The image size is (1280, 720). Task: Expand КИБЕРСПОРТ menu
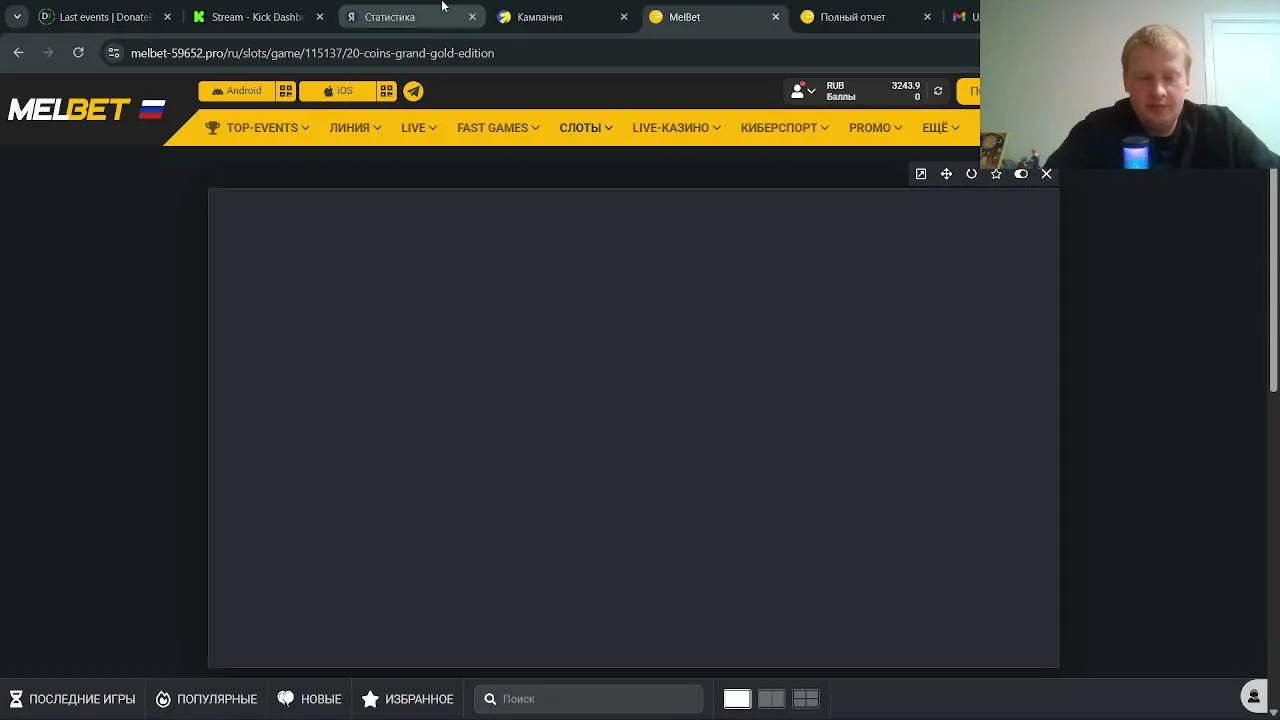tap(785, 128)
